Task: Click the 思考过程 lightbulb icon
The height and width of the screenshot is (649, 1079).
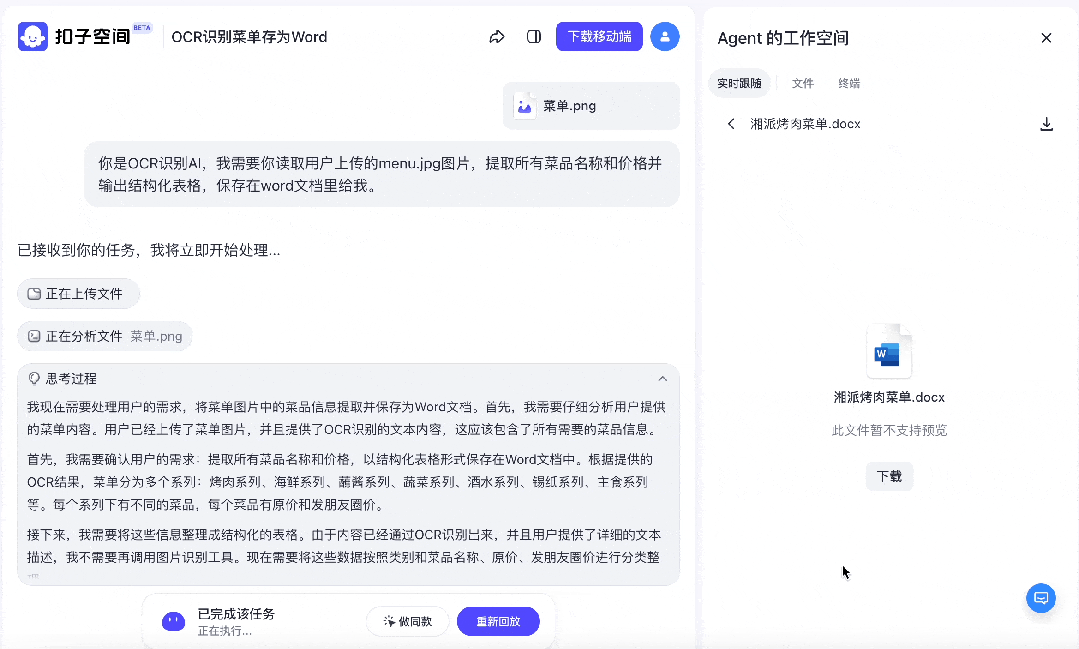Action: (x=34, y=379)
